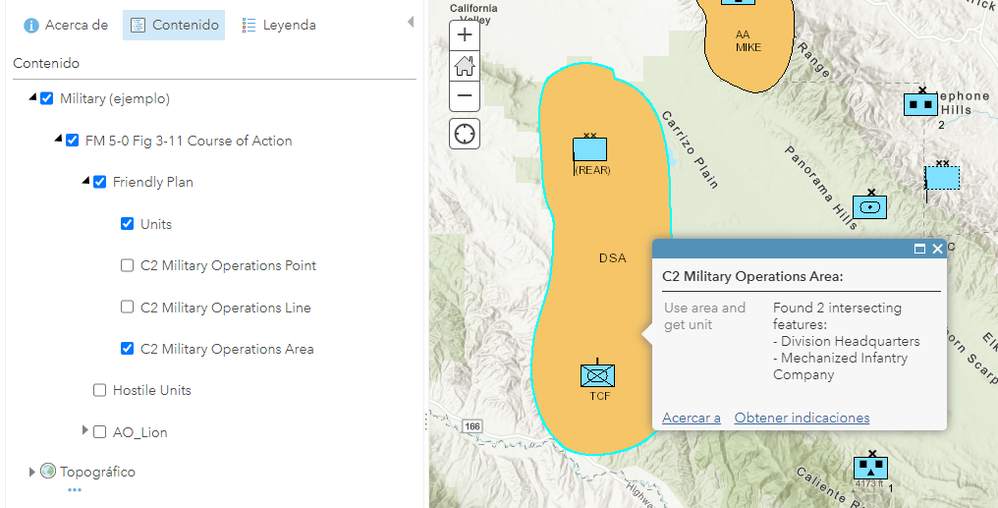
Task: Click the Obtener indicaciones link
Action: click(802, 418)
